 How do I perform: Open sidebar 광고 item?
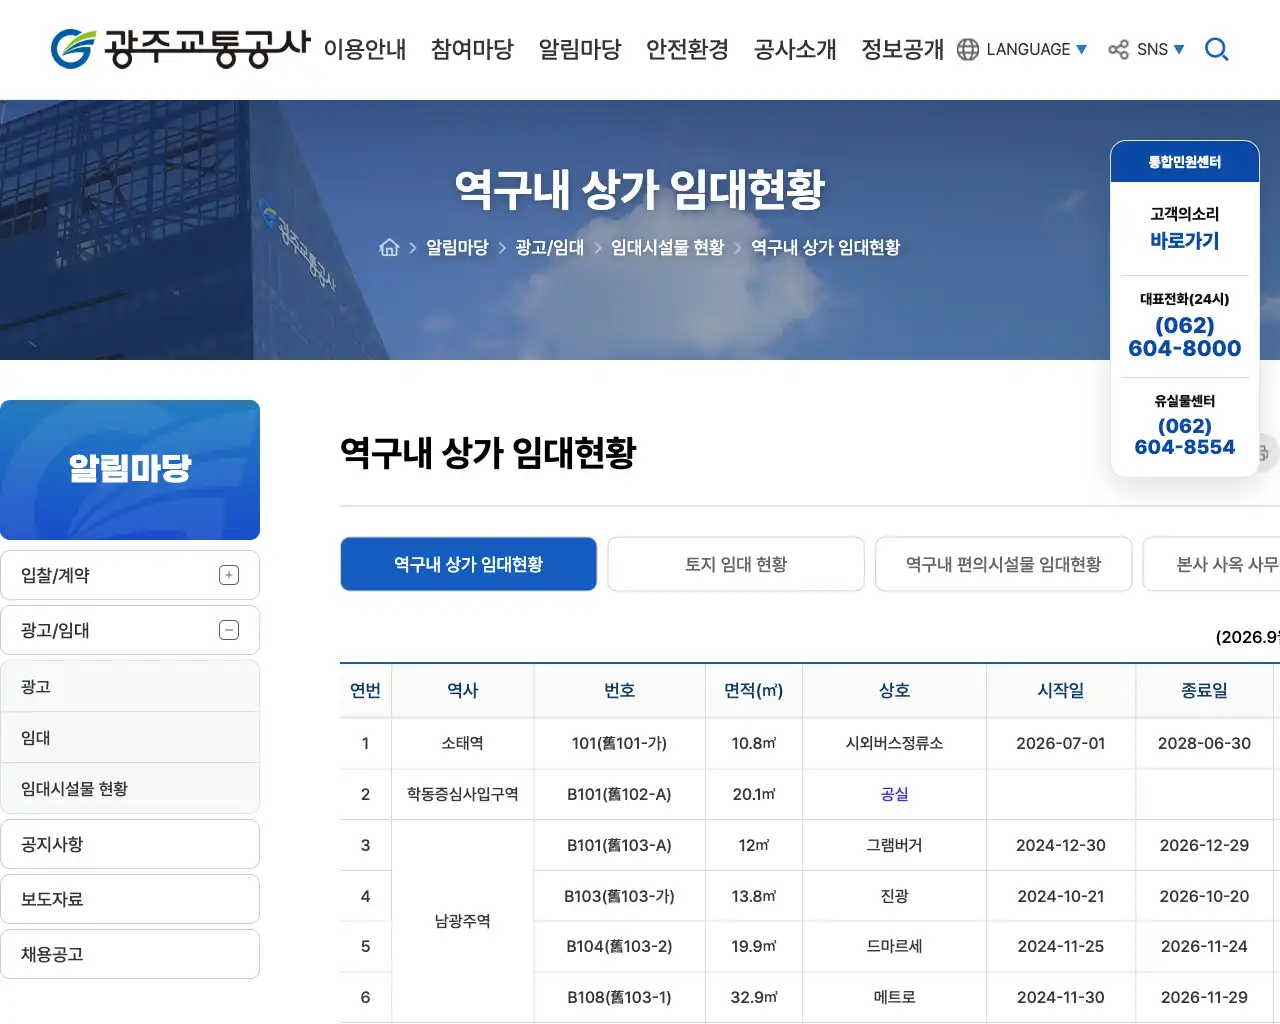point(130,686)
